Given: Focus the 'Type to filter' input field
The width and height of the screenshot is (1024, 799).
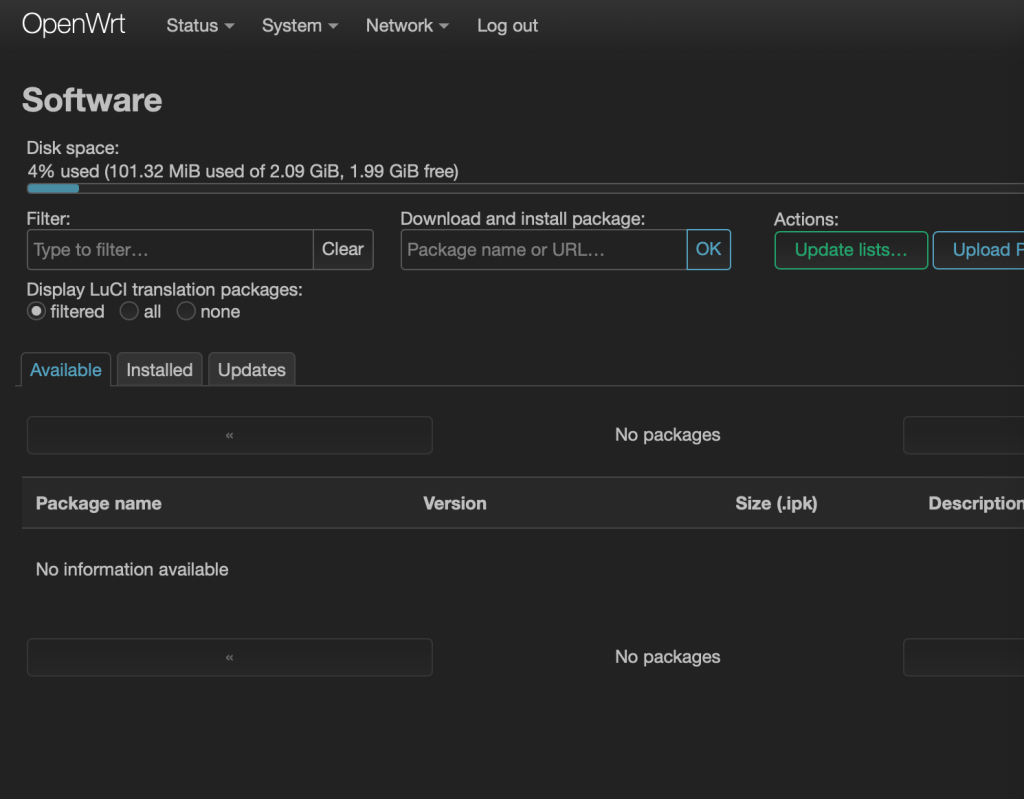Looking at the screenshot, I should tap(170, 250).
